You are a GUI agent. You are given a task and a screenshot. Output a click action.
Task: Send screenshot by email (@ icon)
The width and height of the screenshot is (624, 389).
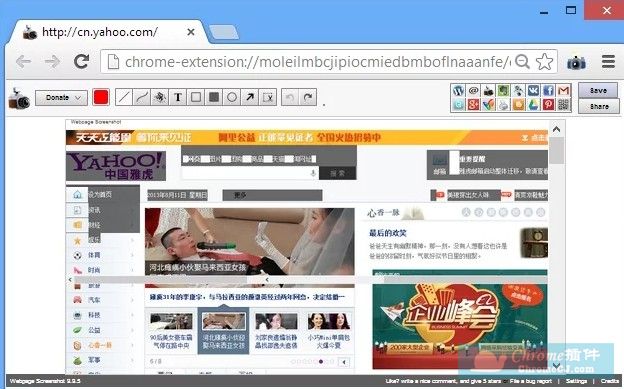tap(473, 90)
